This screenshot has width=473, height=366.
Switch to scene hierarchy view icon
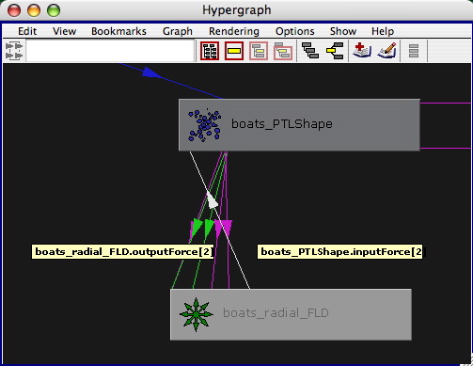click(310, 51)
